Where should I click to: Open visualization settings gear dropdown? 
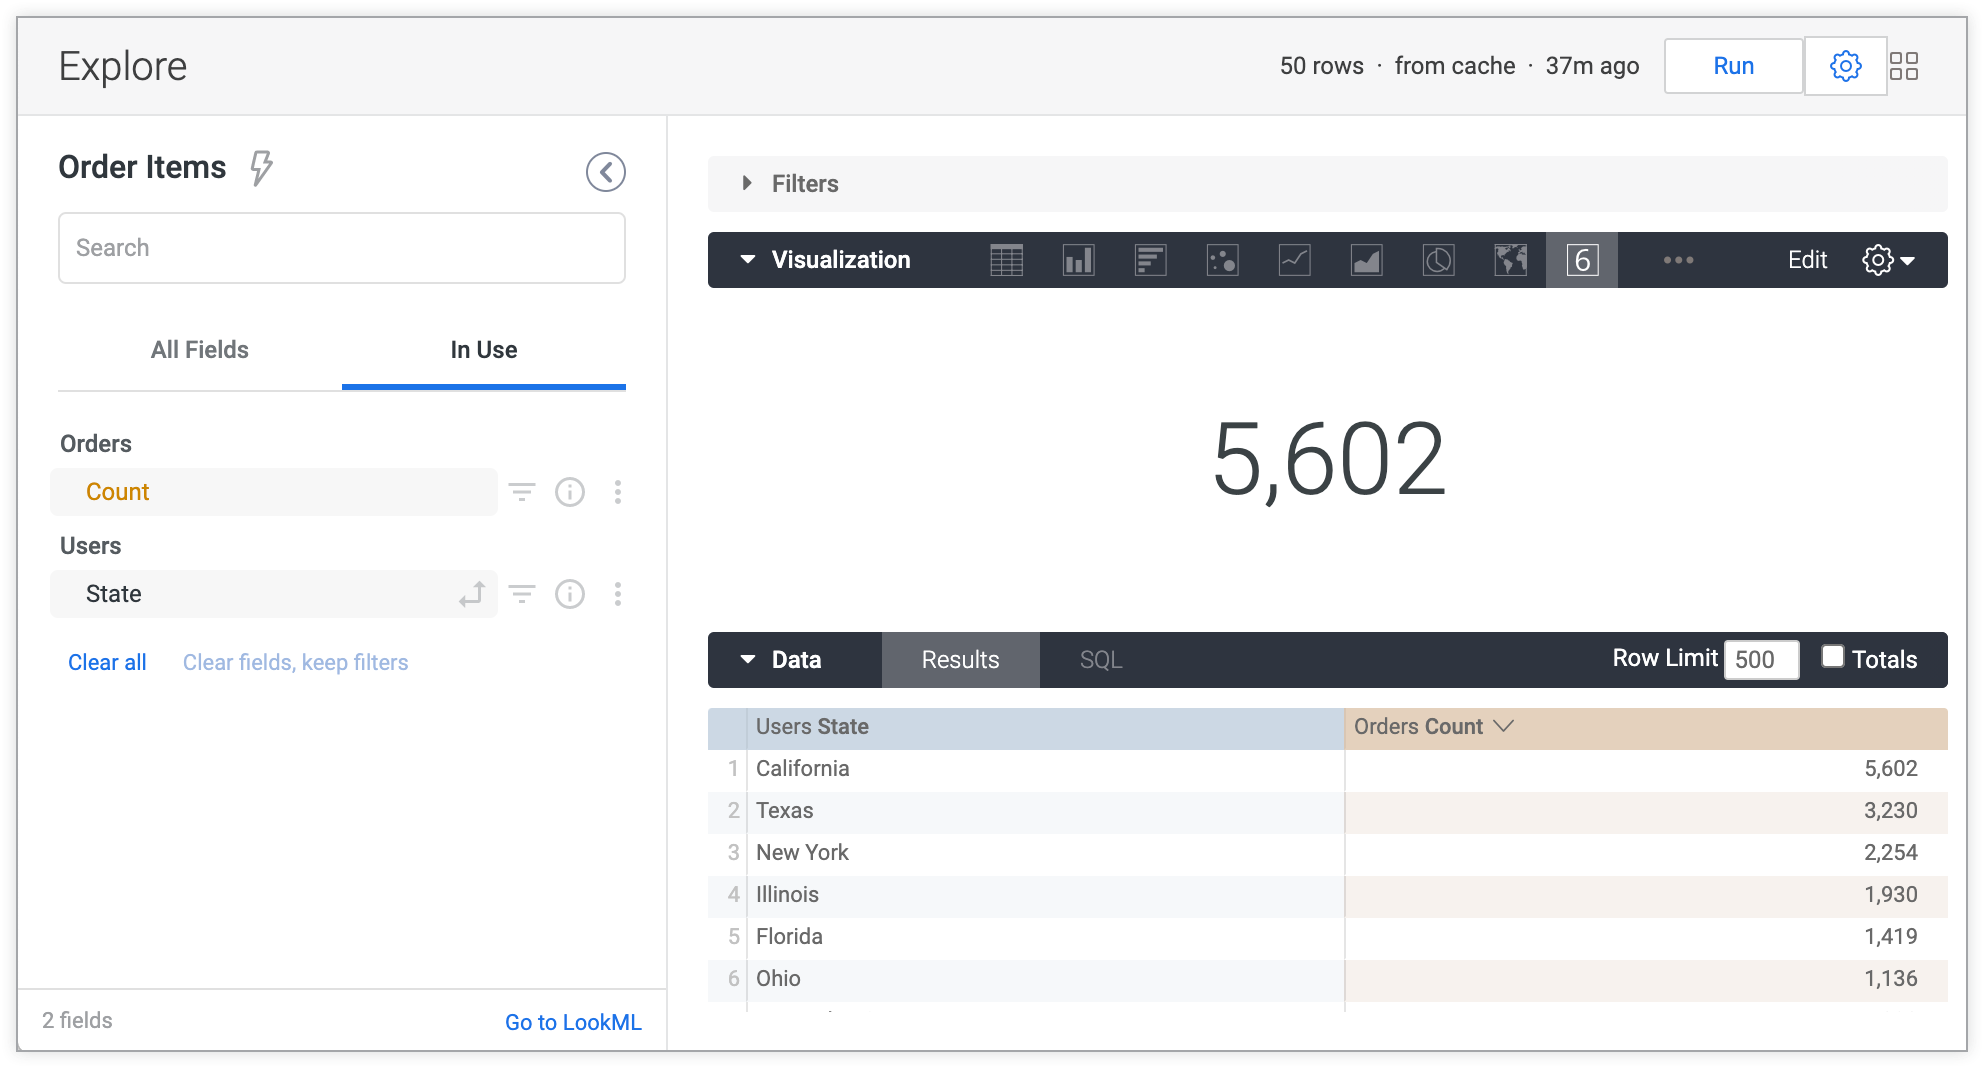(x=1890, y=259)
